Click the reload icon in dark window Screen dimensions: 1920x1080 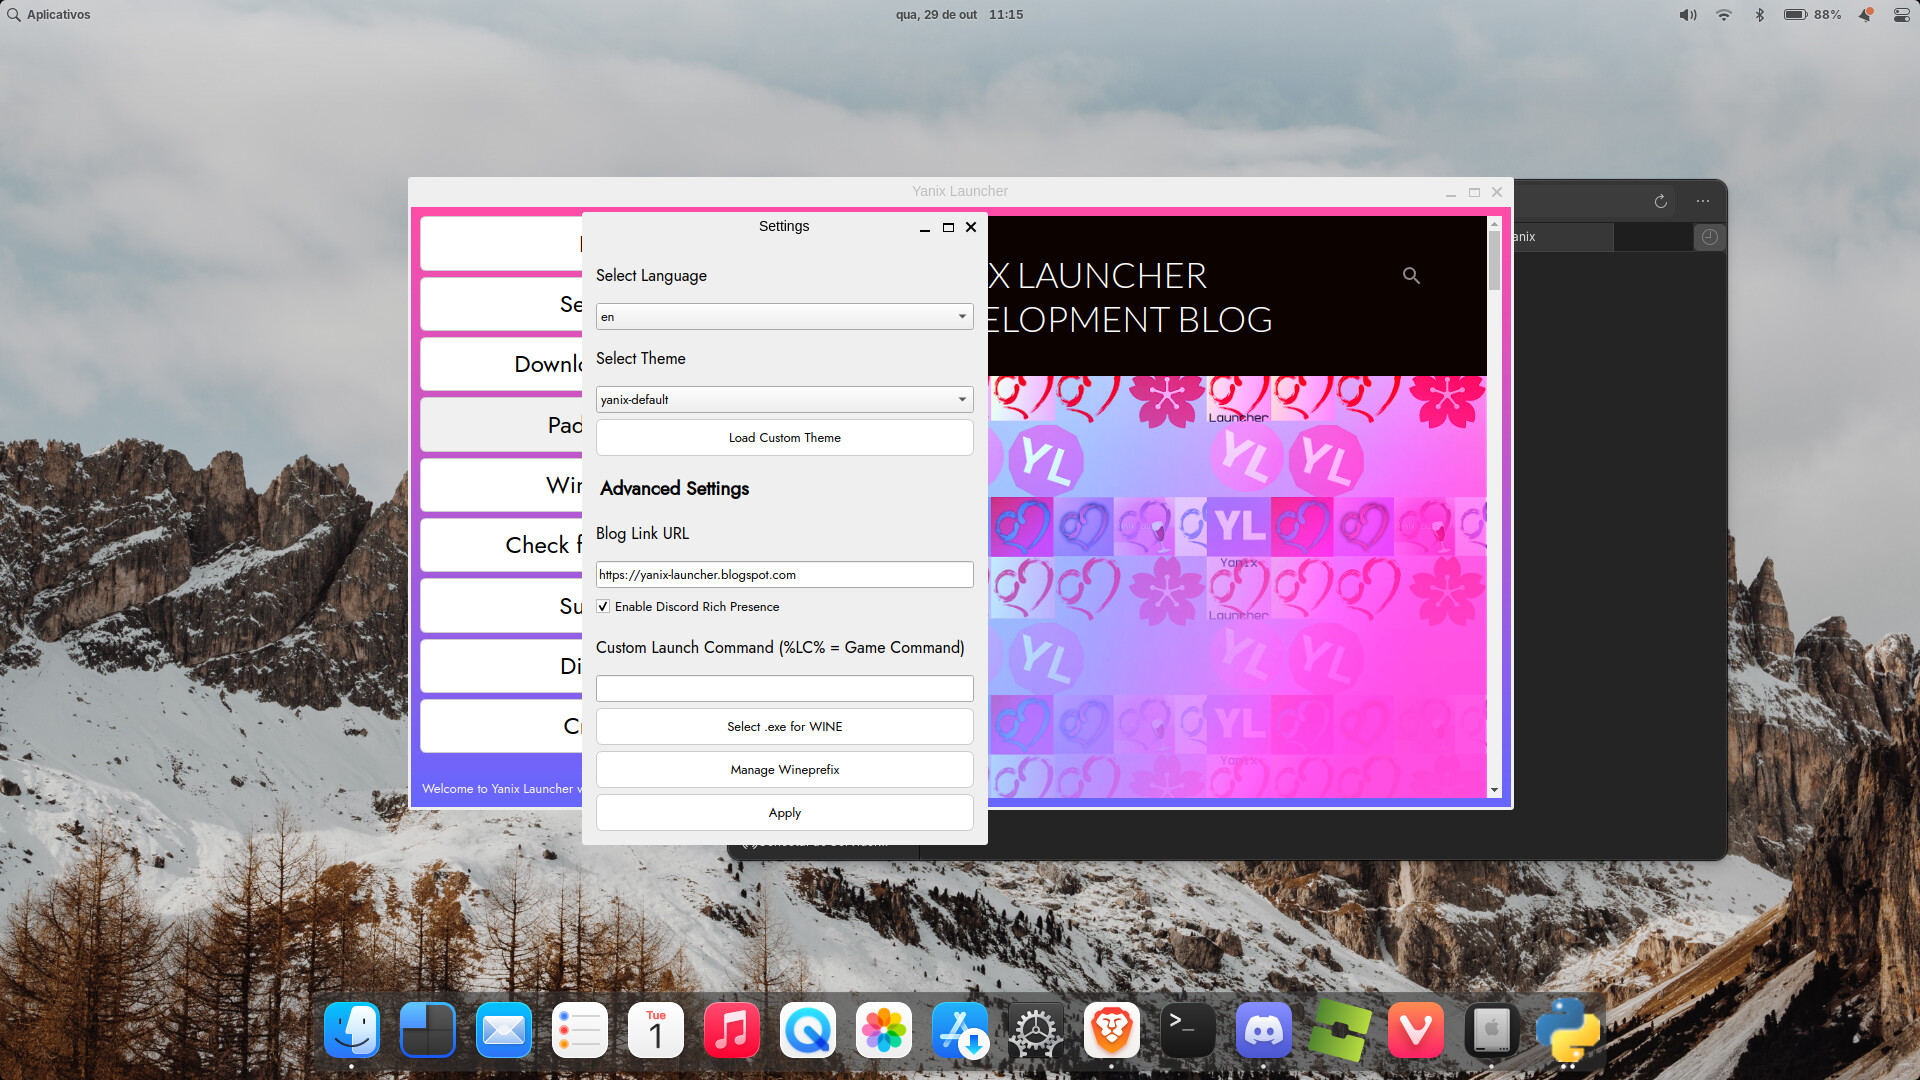(1660, 201)
